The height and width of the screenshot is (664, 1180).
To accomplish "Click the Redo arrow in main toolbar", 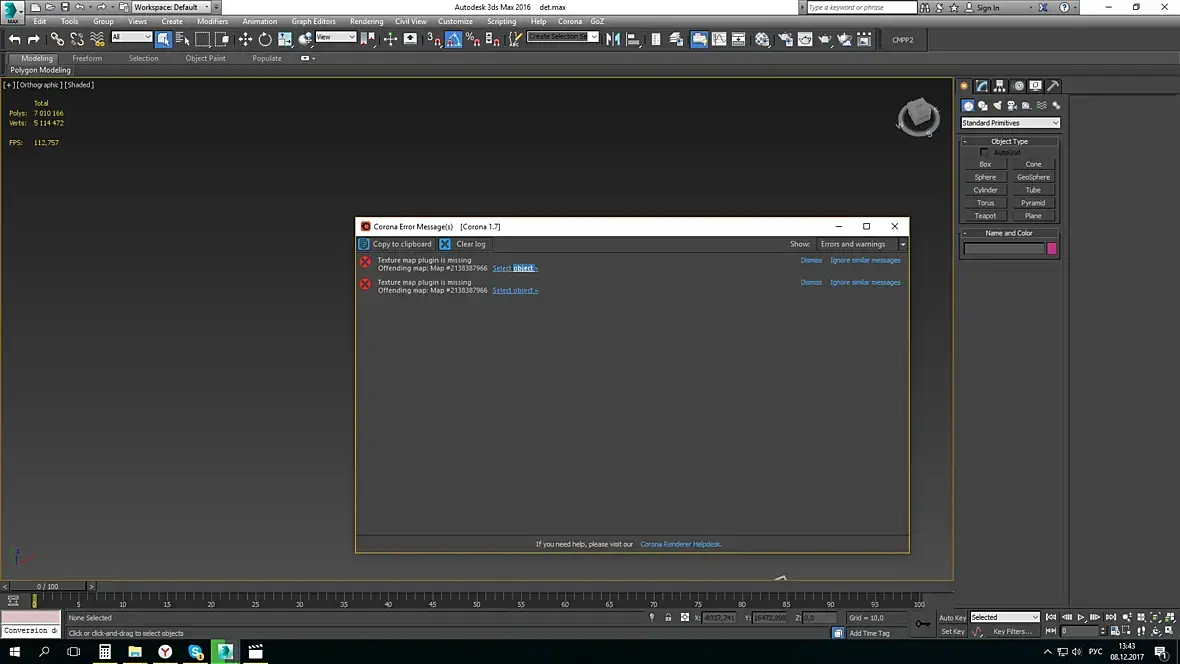I will 33,39.
